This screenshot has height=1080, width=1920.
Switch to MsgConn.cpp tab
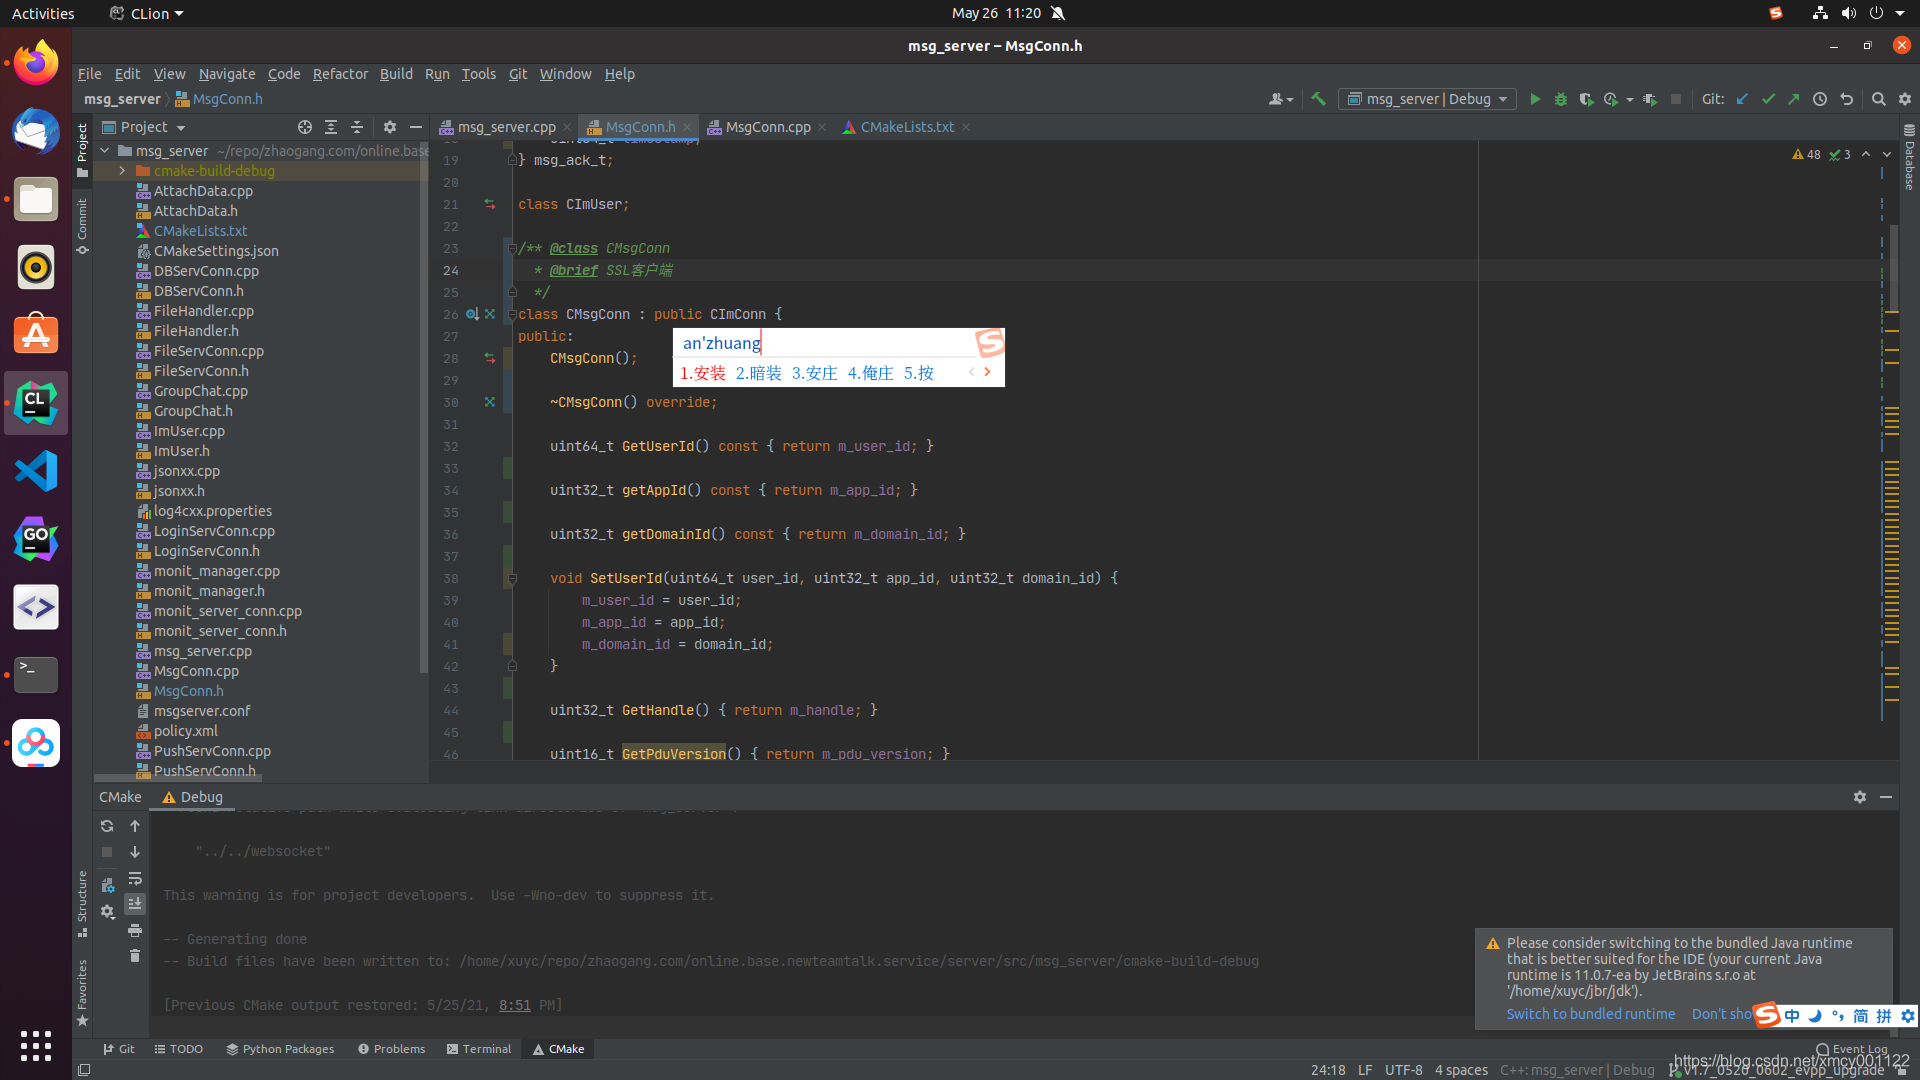pyautogui.click(x=768, y=127)
